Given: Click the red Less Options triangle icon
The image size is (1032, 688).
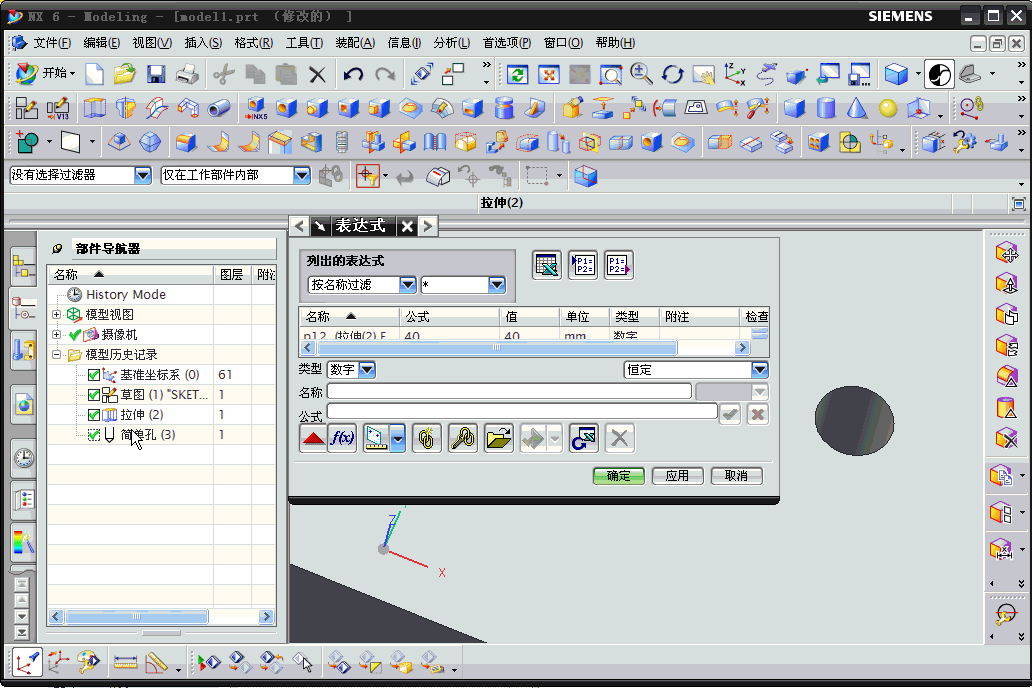Looking at the screenshot, I should (313, 438).
